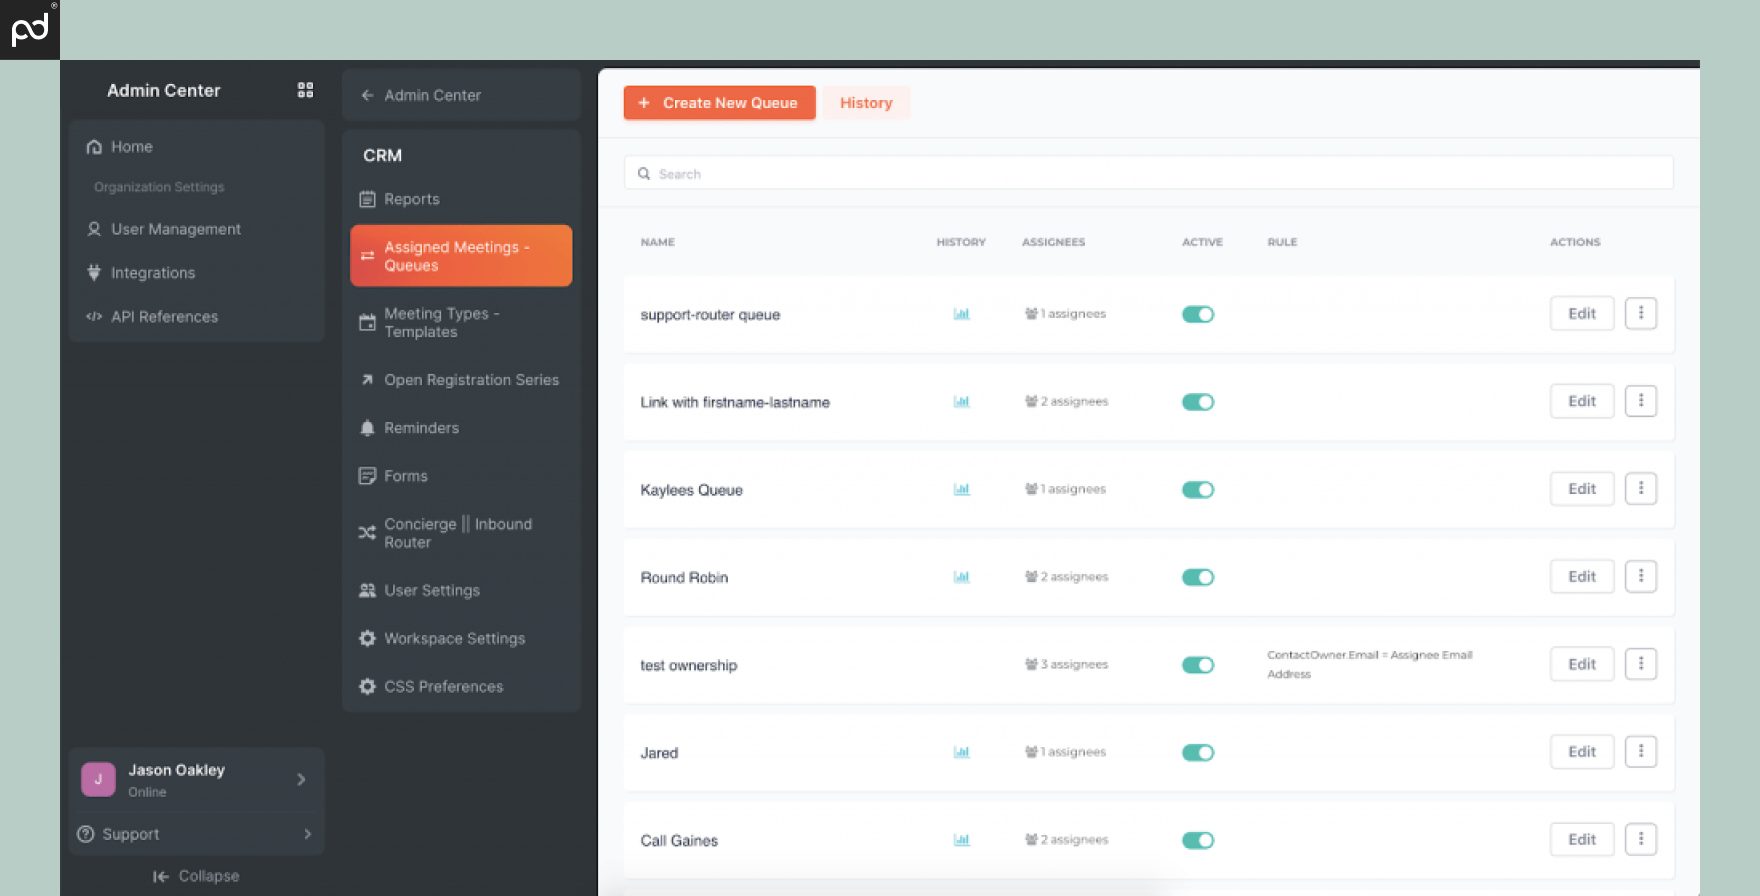Click "3 assignees" in test ownership row
The image size is (1760, 896).
click(1066, 665)
